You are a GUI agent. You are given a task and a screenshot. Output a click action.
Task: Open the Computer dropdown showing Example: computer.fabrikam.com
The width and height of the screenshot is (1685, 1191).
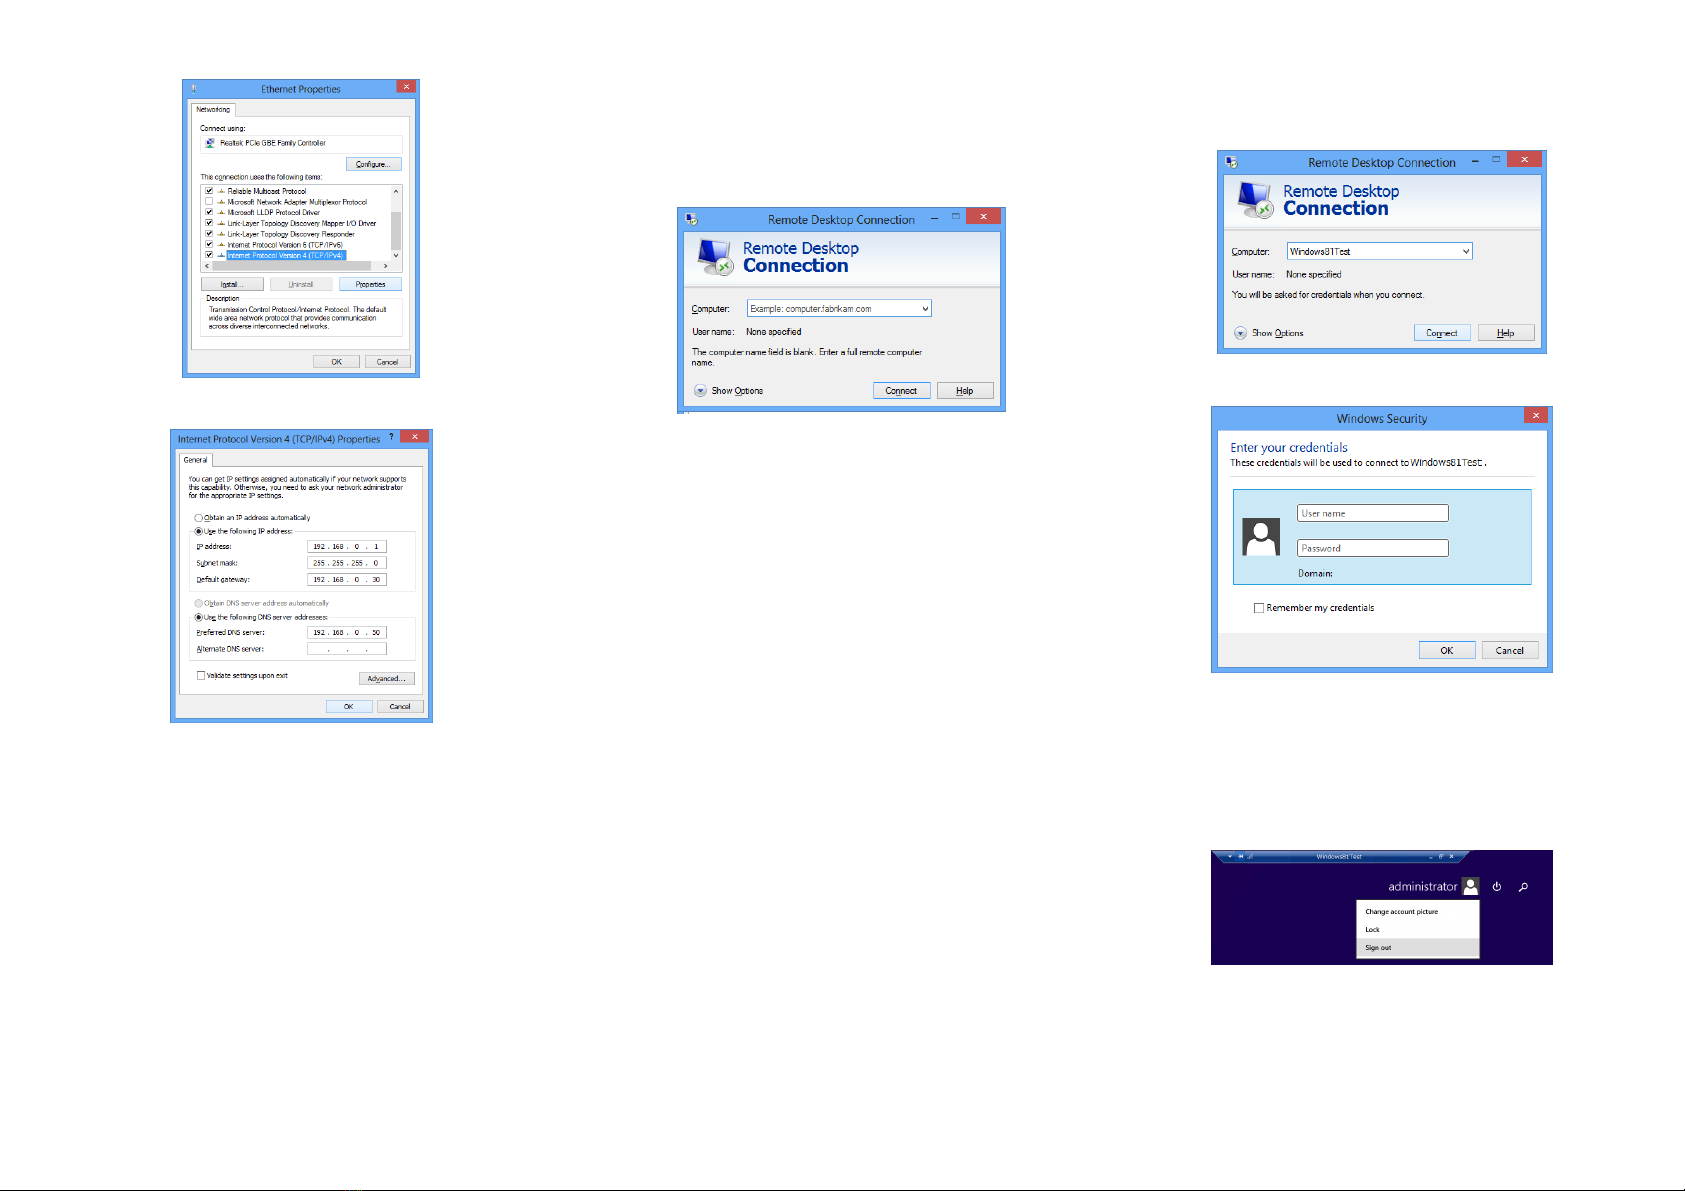925,309
